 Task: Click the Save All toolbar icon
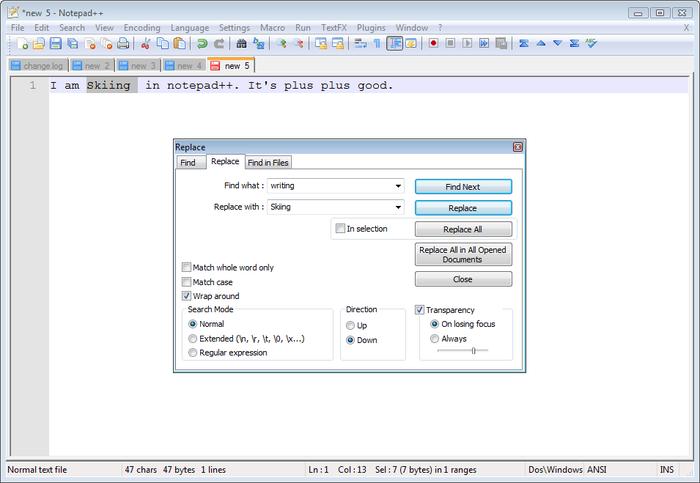(x=72, y=43)
